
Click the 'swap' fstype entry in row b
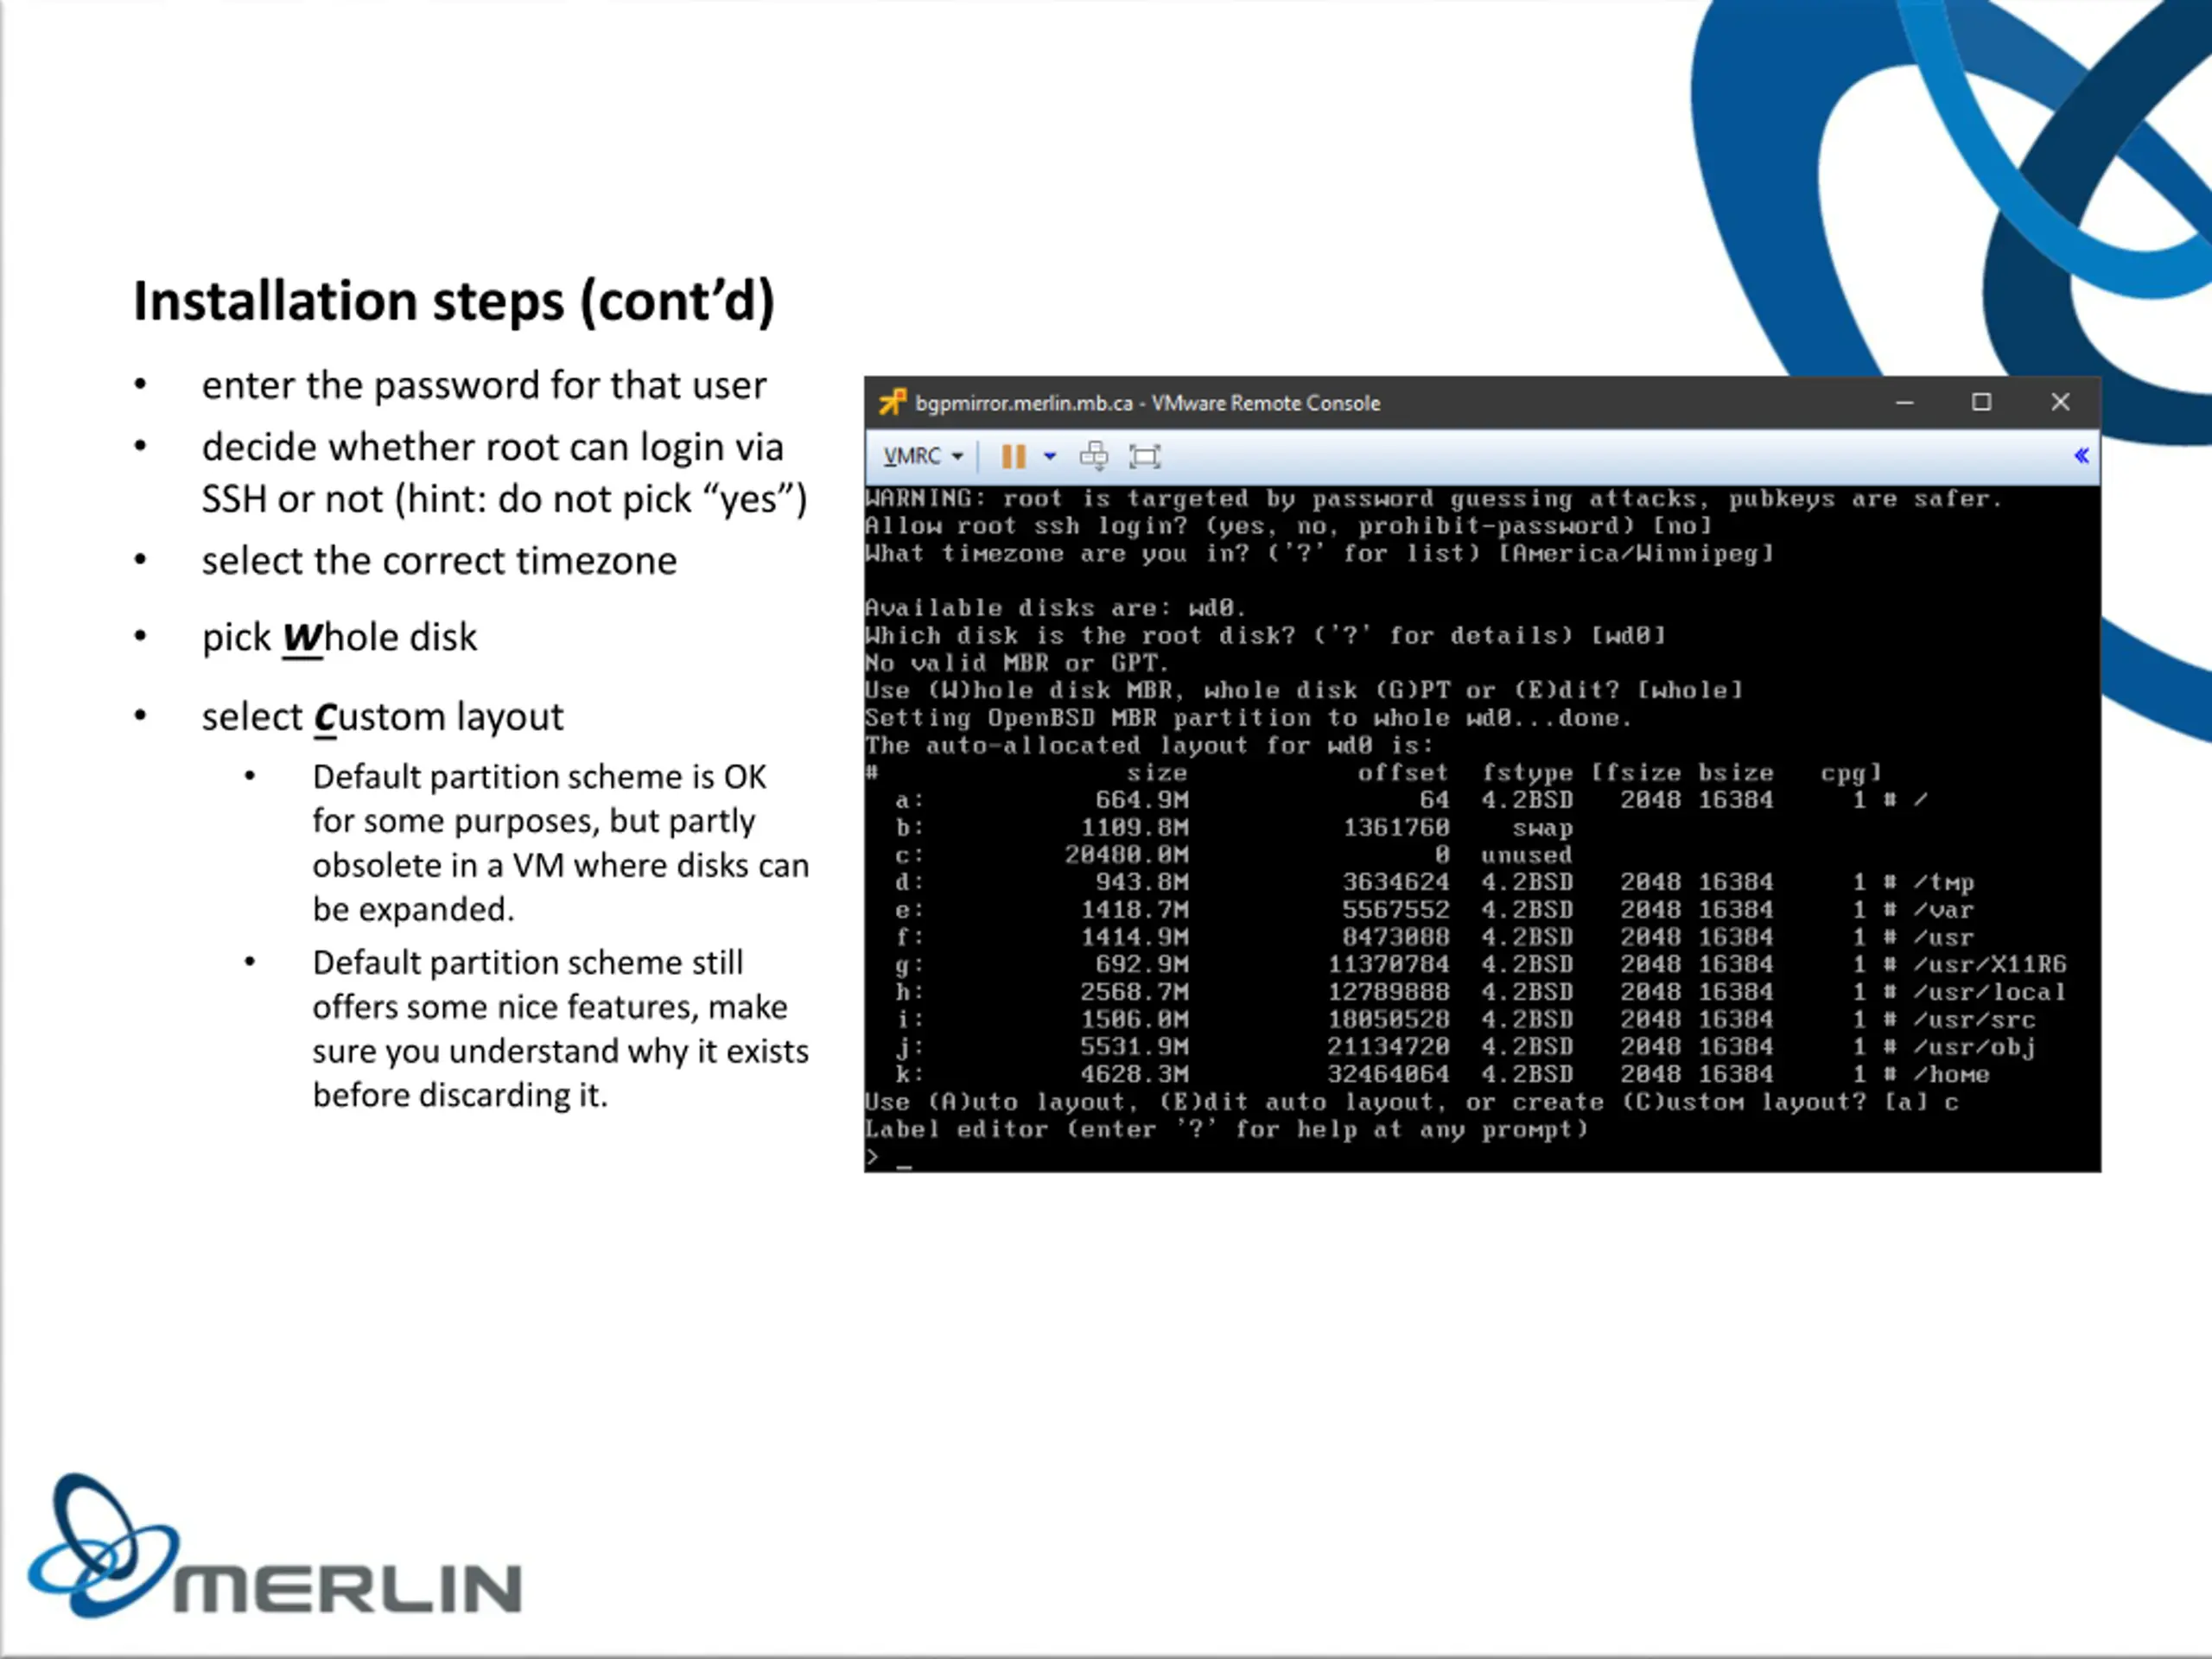tap(1542, 828)
